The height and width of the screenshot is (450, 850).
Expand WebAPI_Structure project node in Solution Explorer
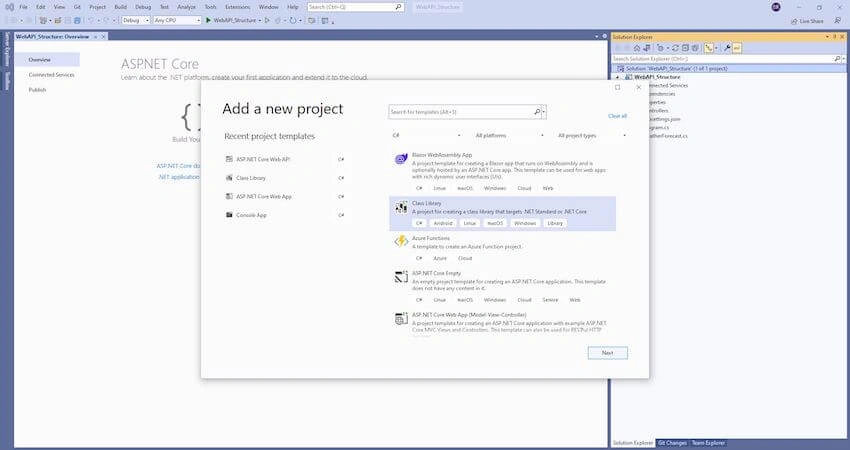[617, 77]
